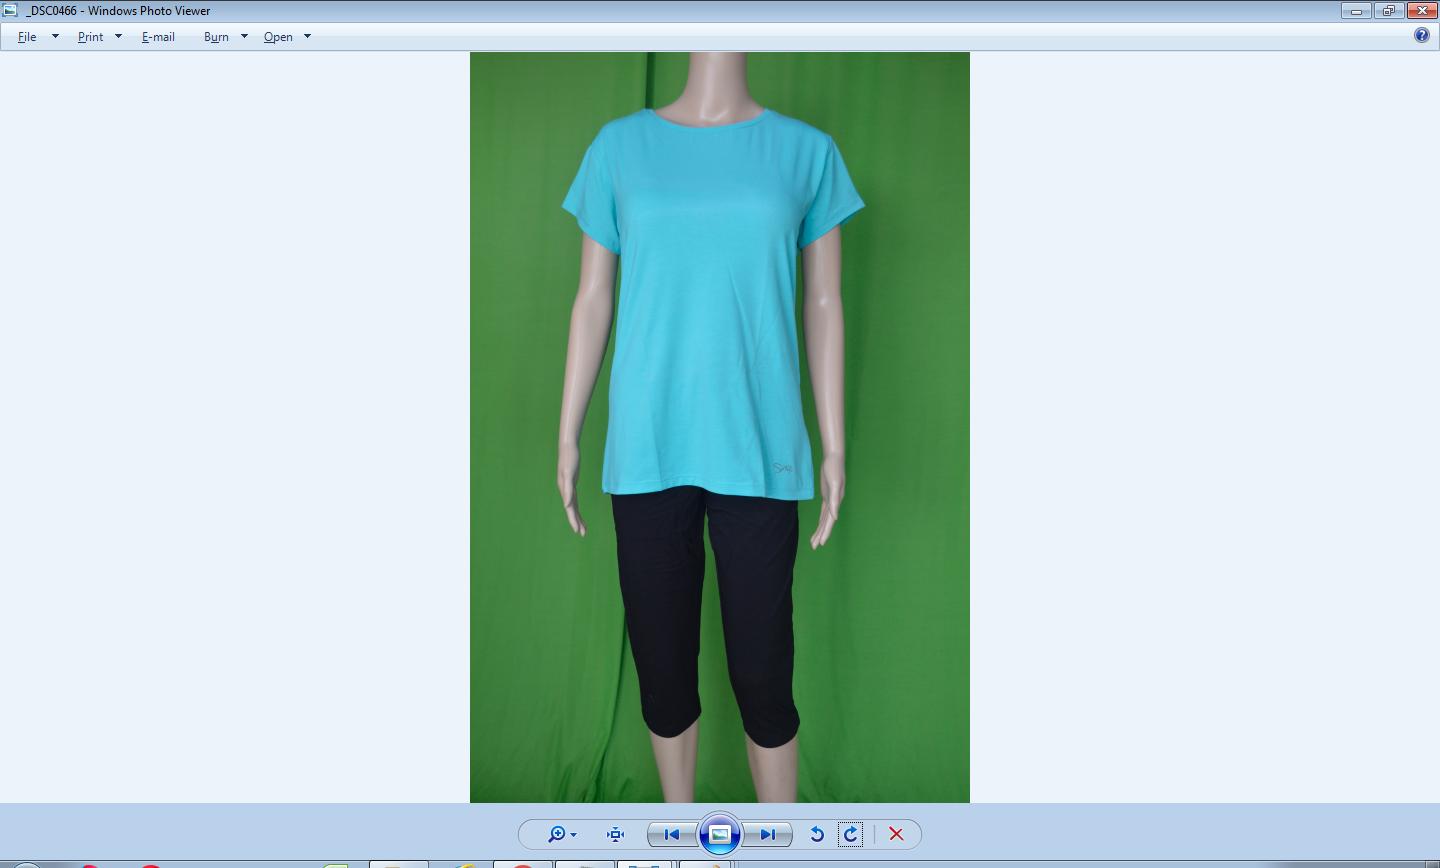
Task: Expand the Open dropdown arrow
Action: (x=307, y=37)
